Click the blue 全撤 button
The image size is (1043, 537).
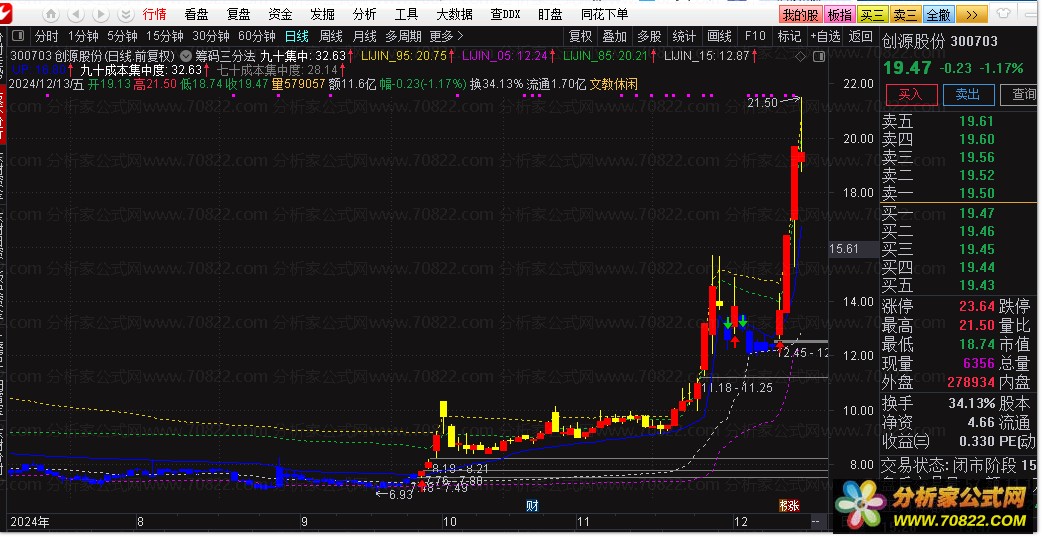point(938,15)
